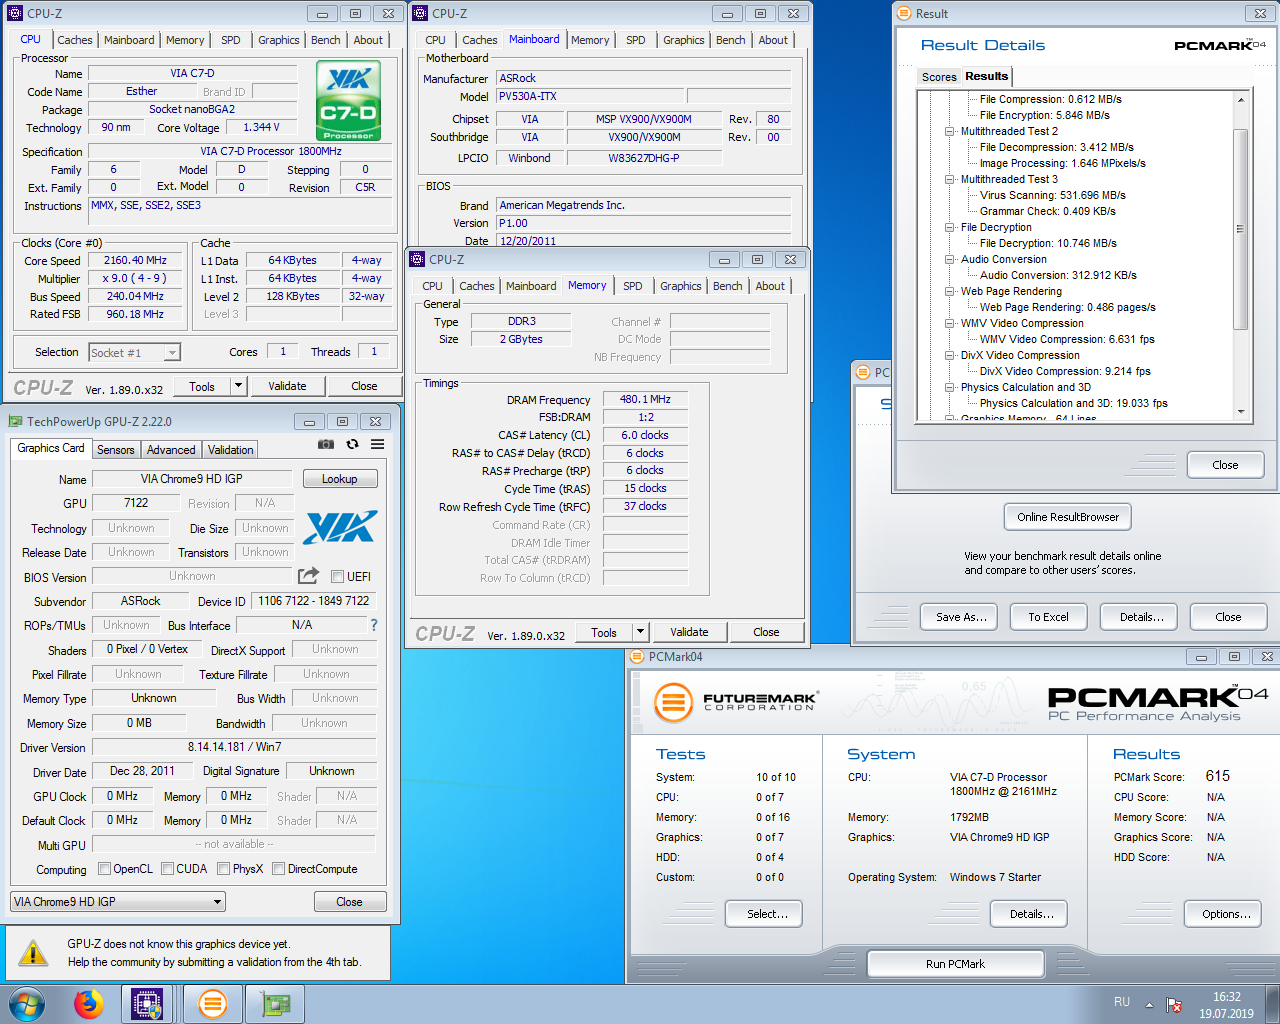Image resolution: width=1280 pixels, height=1024 pixels.
Task: Toggle the DirectCompute checkbox
Action: pos(278,869)
